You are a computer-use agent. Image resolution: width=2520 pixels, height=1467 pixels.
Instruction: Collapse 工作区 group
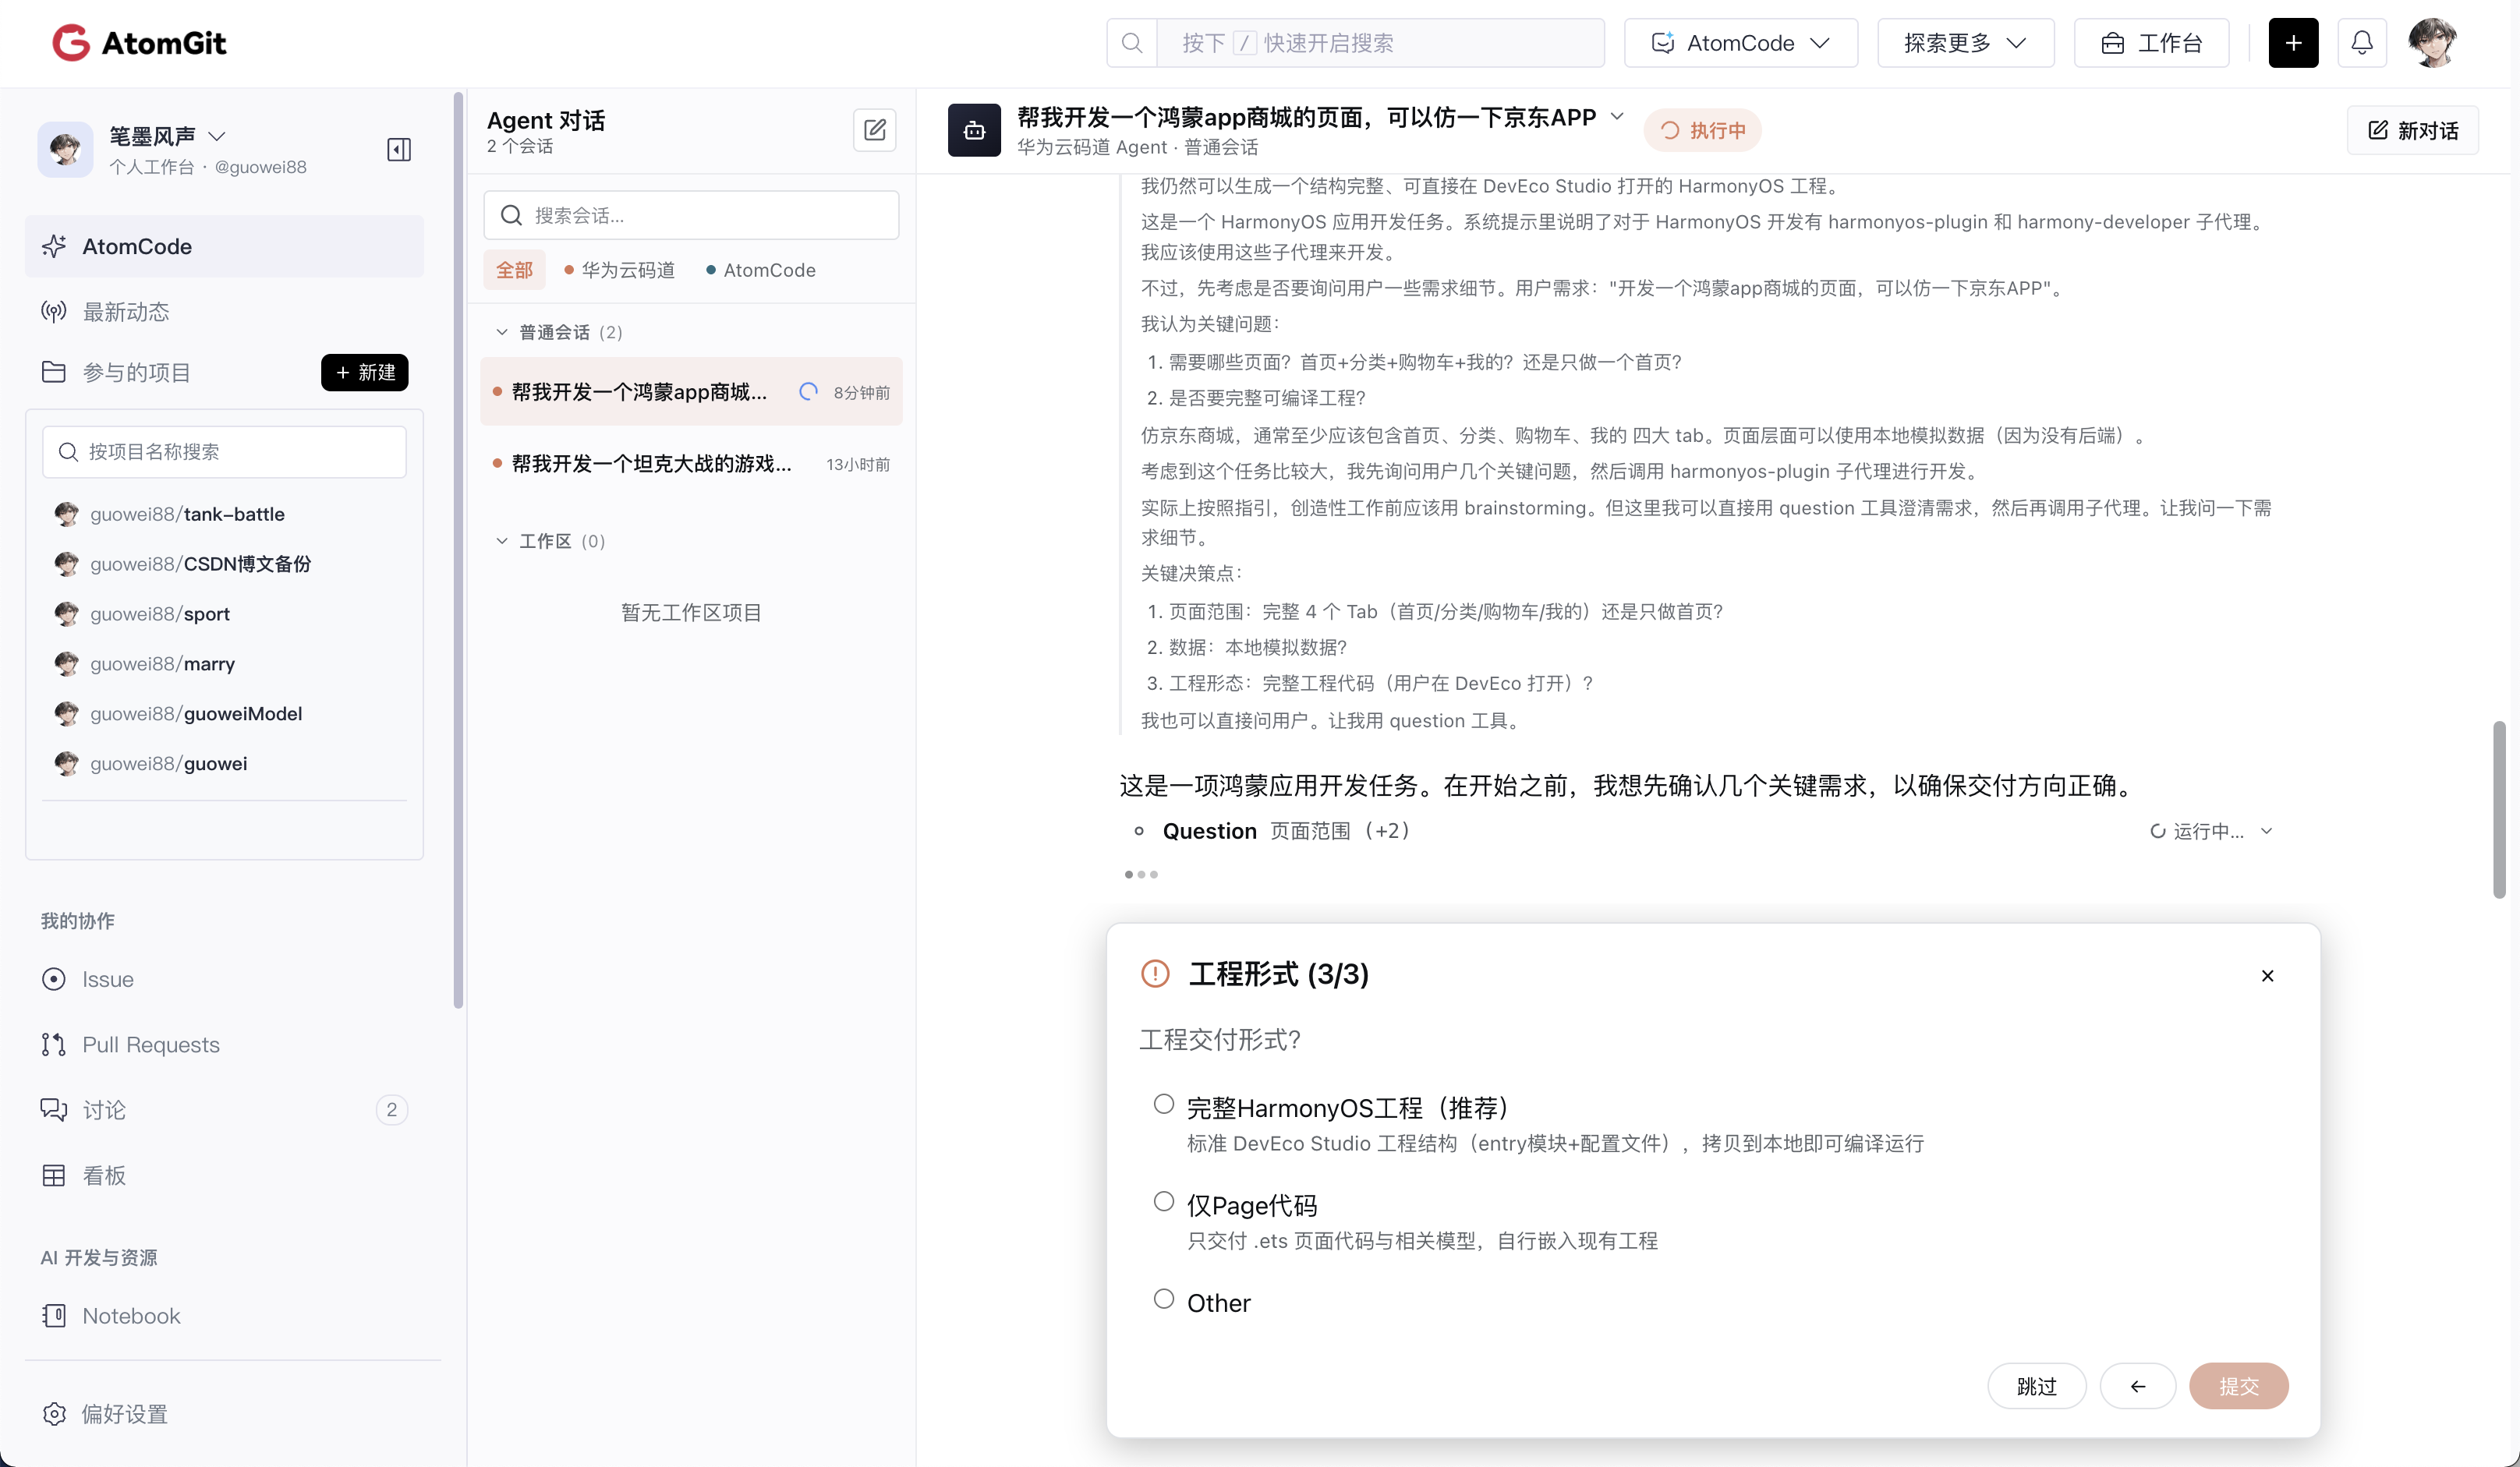(502, 541)
